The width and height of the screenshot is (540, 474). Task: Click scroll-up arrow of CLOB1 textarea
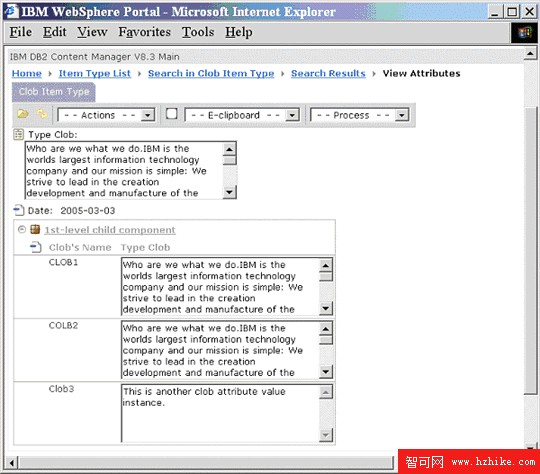coord(326,265)
